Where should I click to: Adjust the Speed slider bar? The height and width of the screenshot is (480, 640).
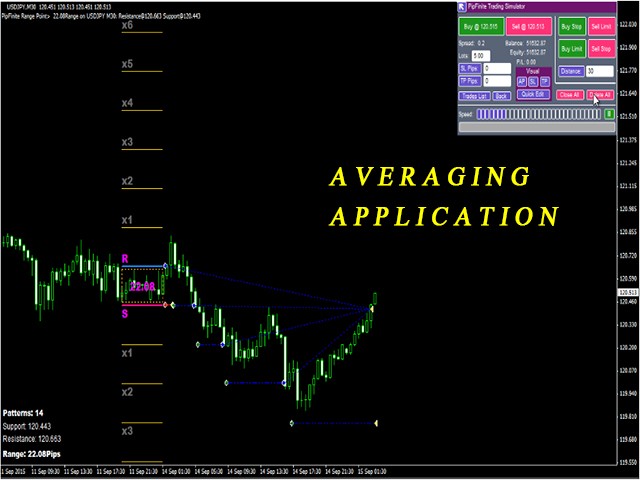539,115
